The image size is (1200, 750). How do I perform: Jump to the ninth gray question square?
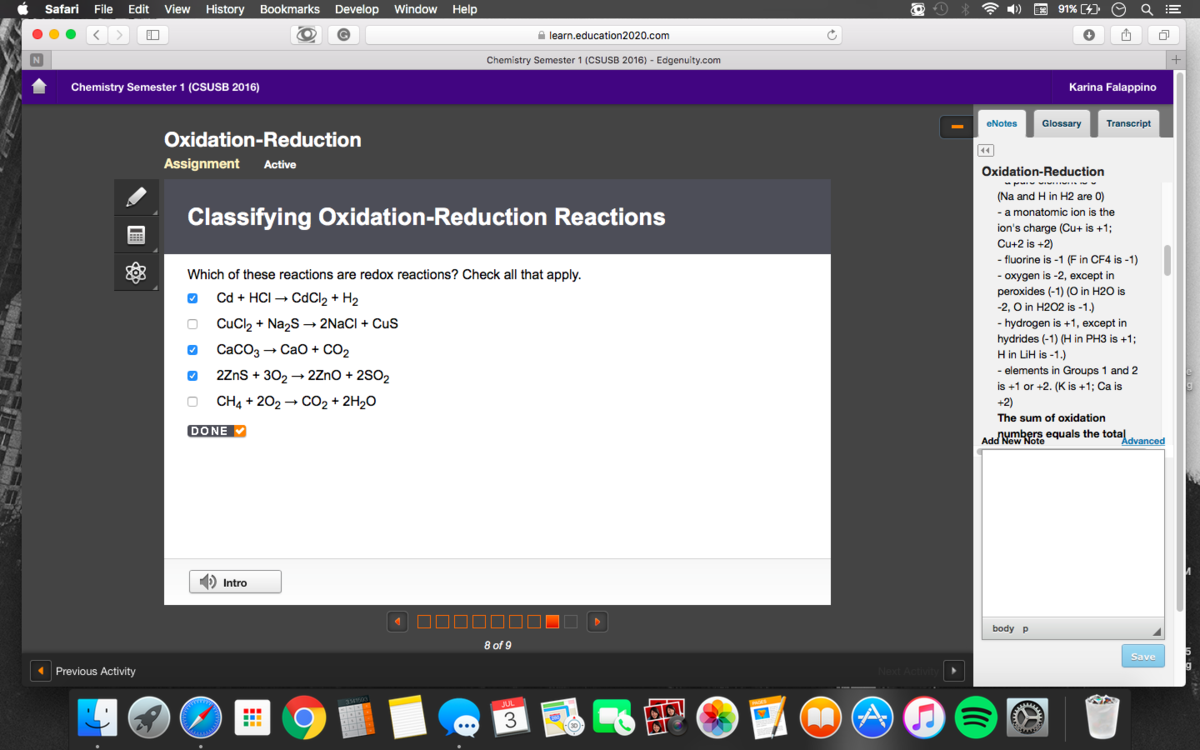point(571,622)
